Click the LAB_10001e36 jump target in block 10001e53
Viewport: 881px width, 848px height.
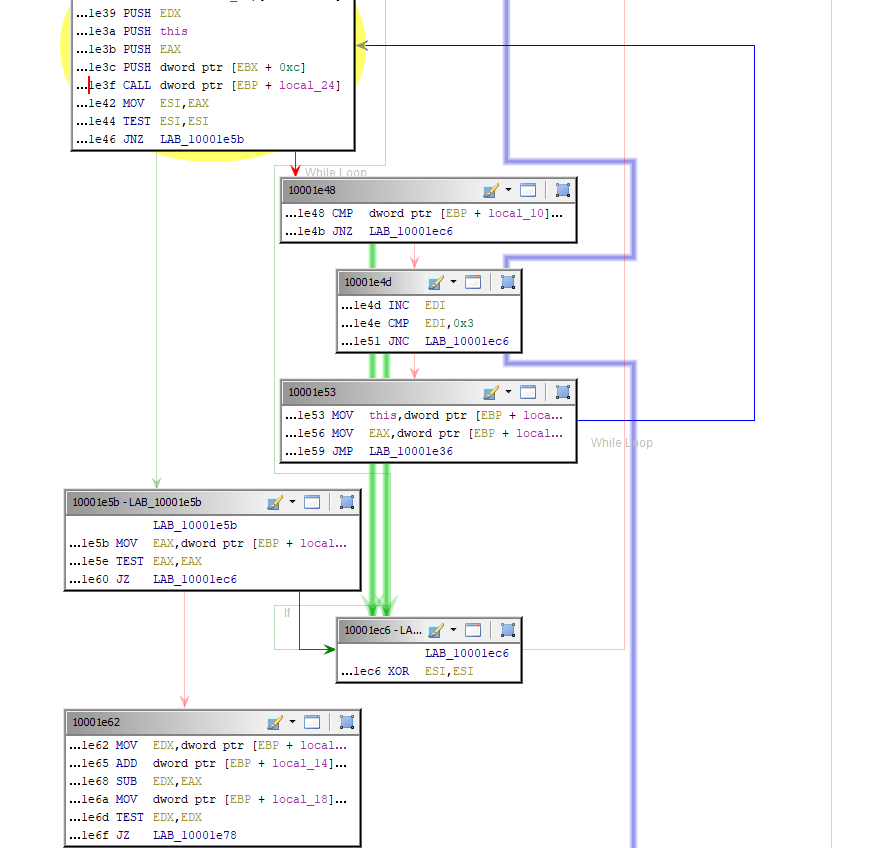pos(414,451)
